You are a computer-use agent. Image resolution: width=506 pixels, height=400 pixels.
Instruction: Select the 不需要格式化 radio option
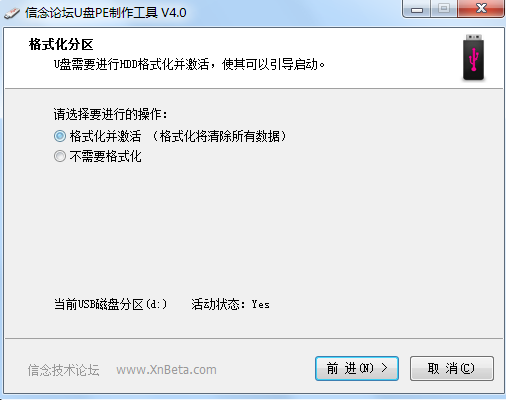click(60, 156)
